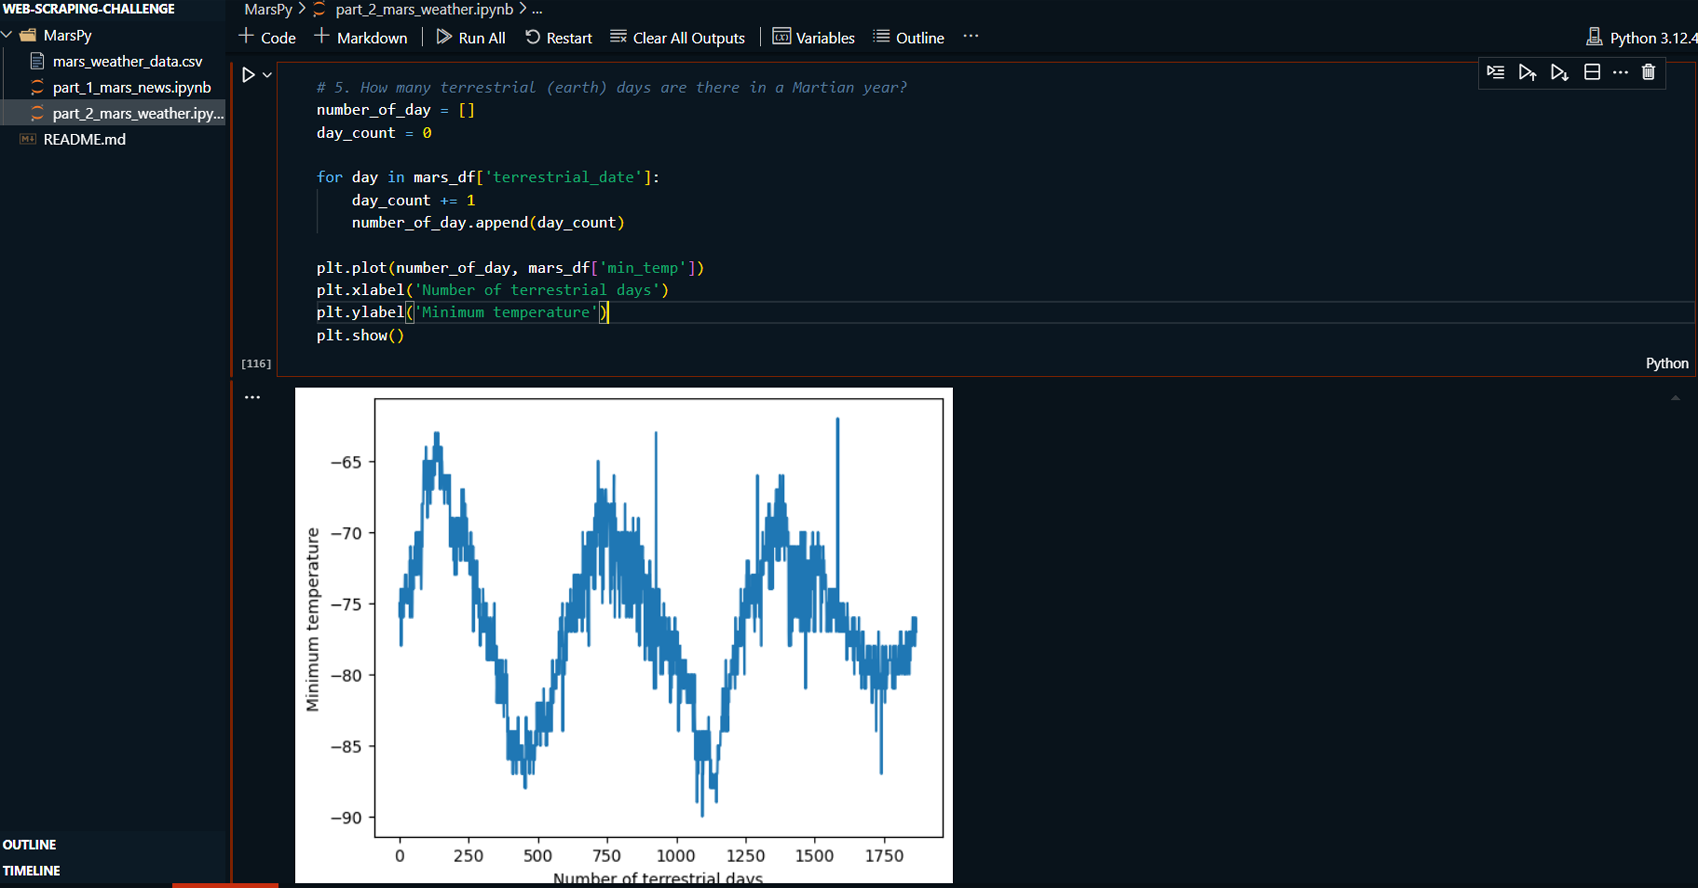1698x888 pixels.
Task: Toggle the Variables panel
Action: (x=813, y=38)
